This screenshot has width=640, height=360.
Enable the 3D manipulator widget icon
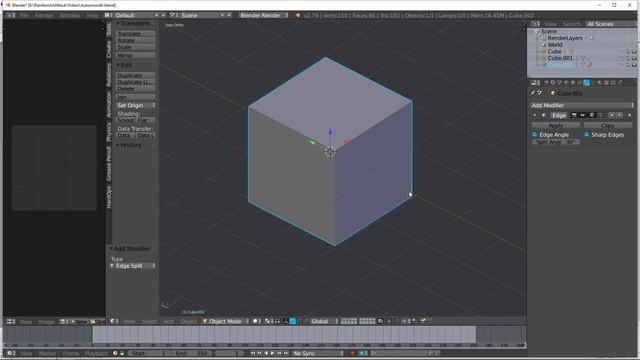coord(286,322)
